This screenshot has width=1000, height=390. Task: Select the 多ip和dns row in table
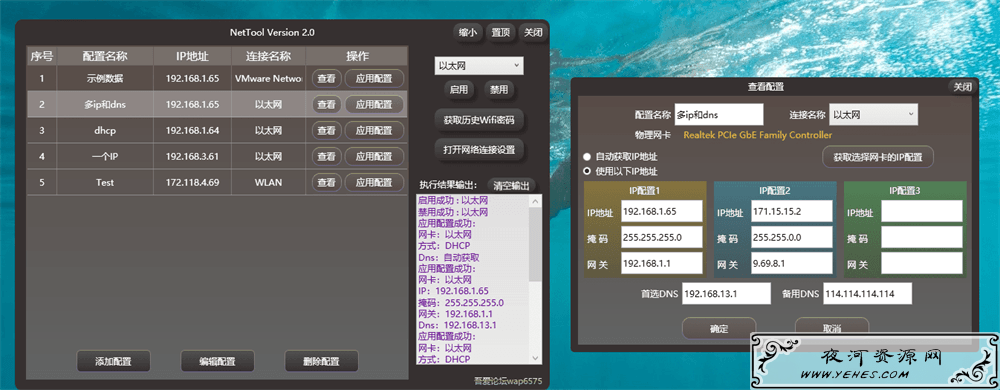[217, 105]
